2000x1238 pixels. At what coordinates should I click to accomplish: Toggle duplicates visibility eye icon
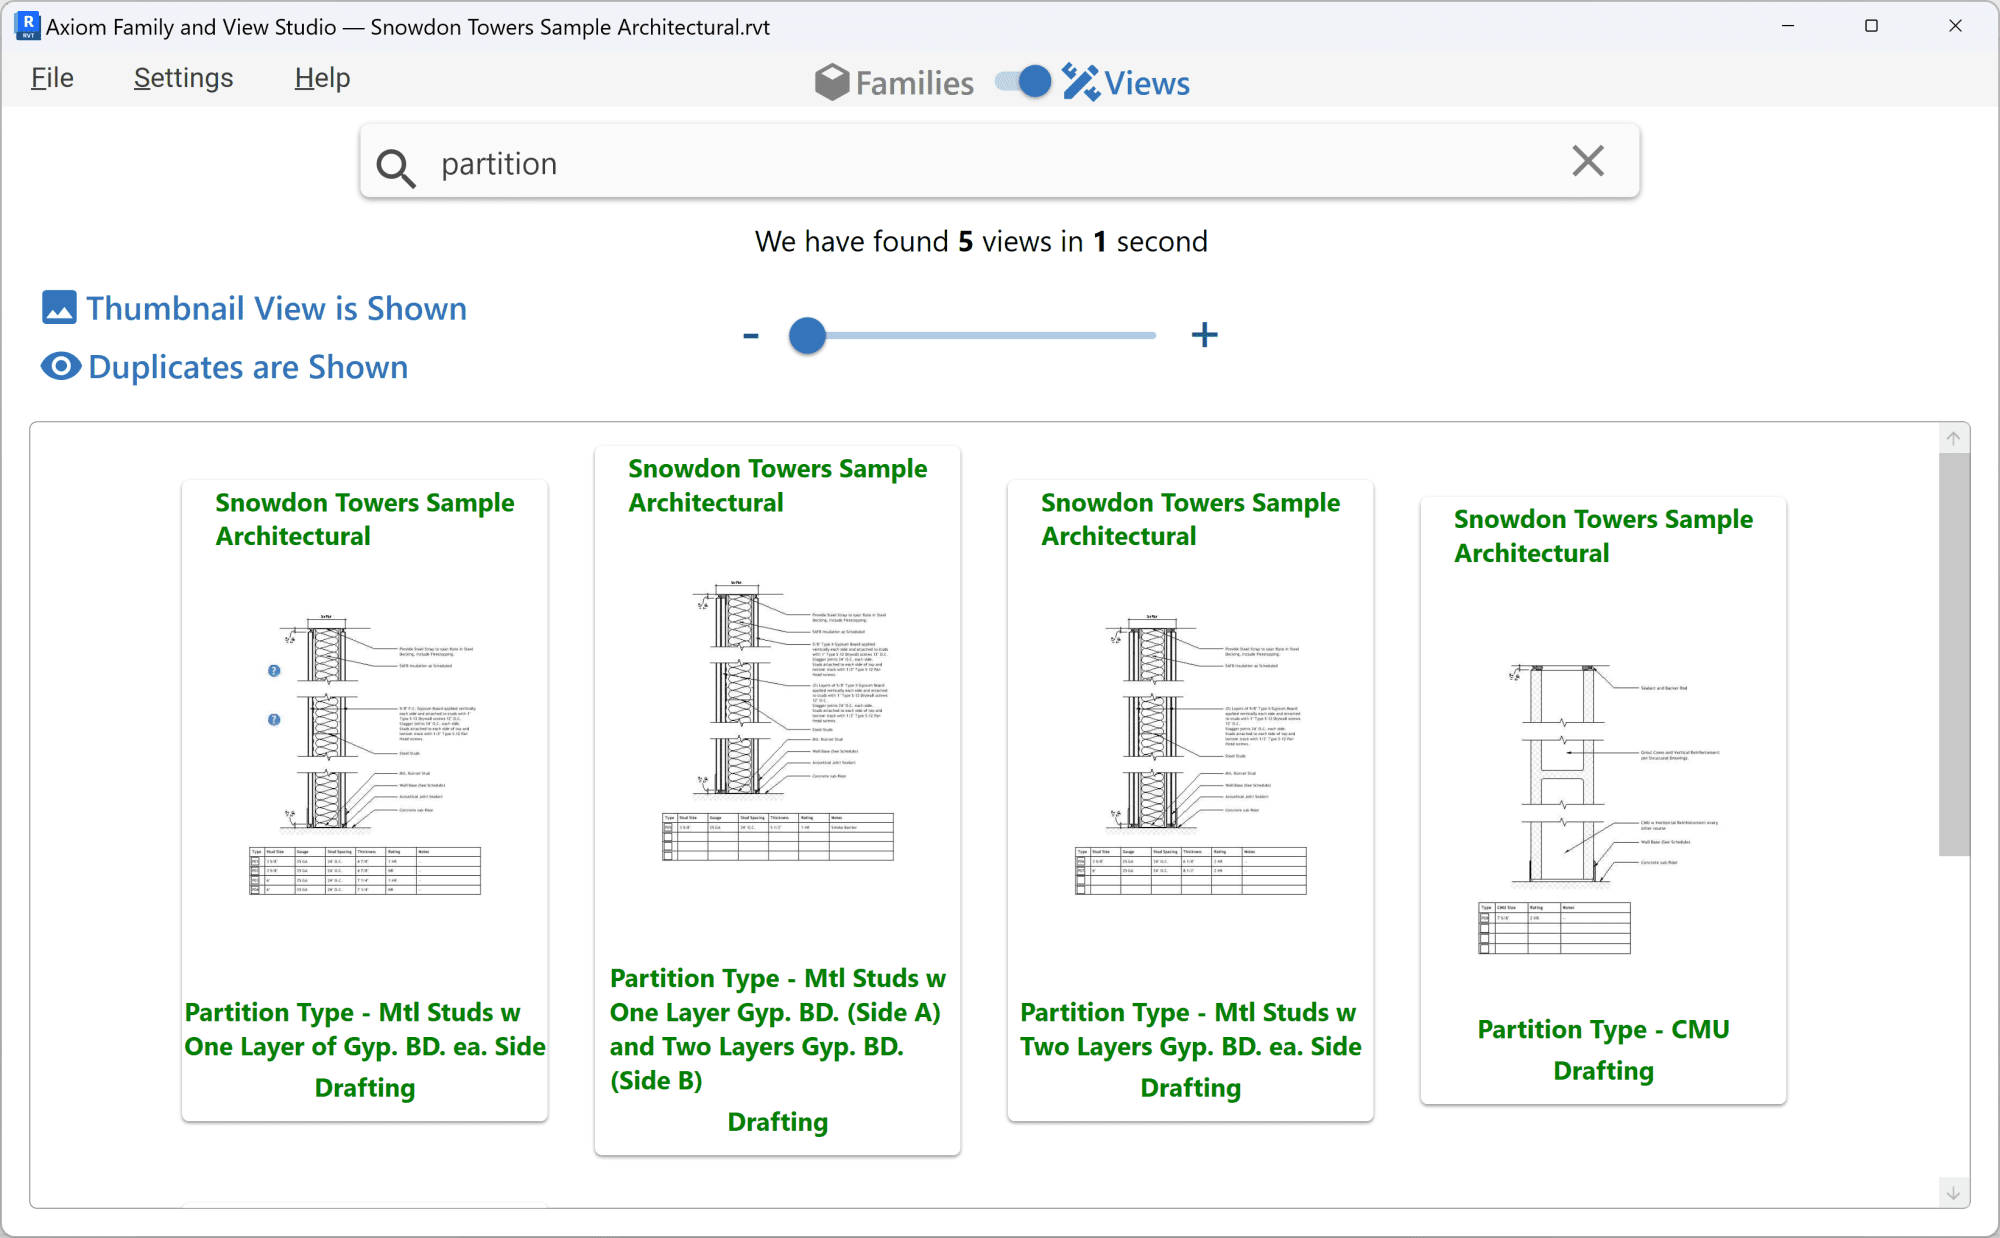pyautogui.click(x=61, y=367)
